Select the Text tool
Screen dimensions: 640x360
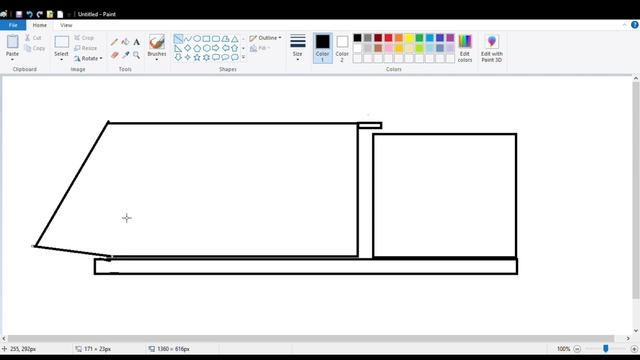pos(136,42)
